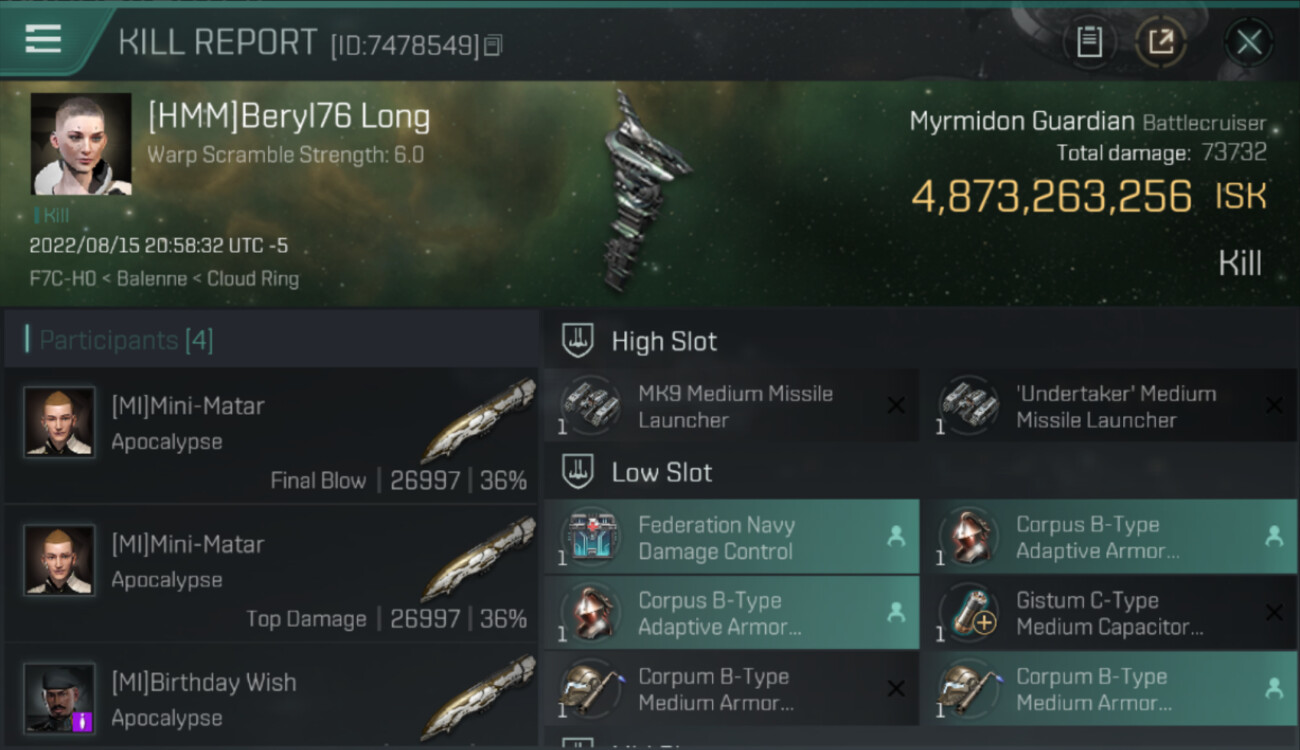This screenshot has width=1300, height=750.
Task: Toggle the X mark on Gistum C-Type Capacitor
Action: (x=1274, y=613)
